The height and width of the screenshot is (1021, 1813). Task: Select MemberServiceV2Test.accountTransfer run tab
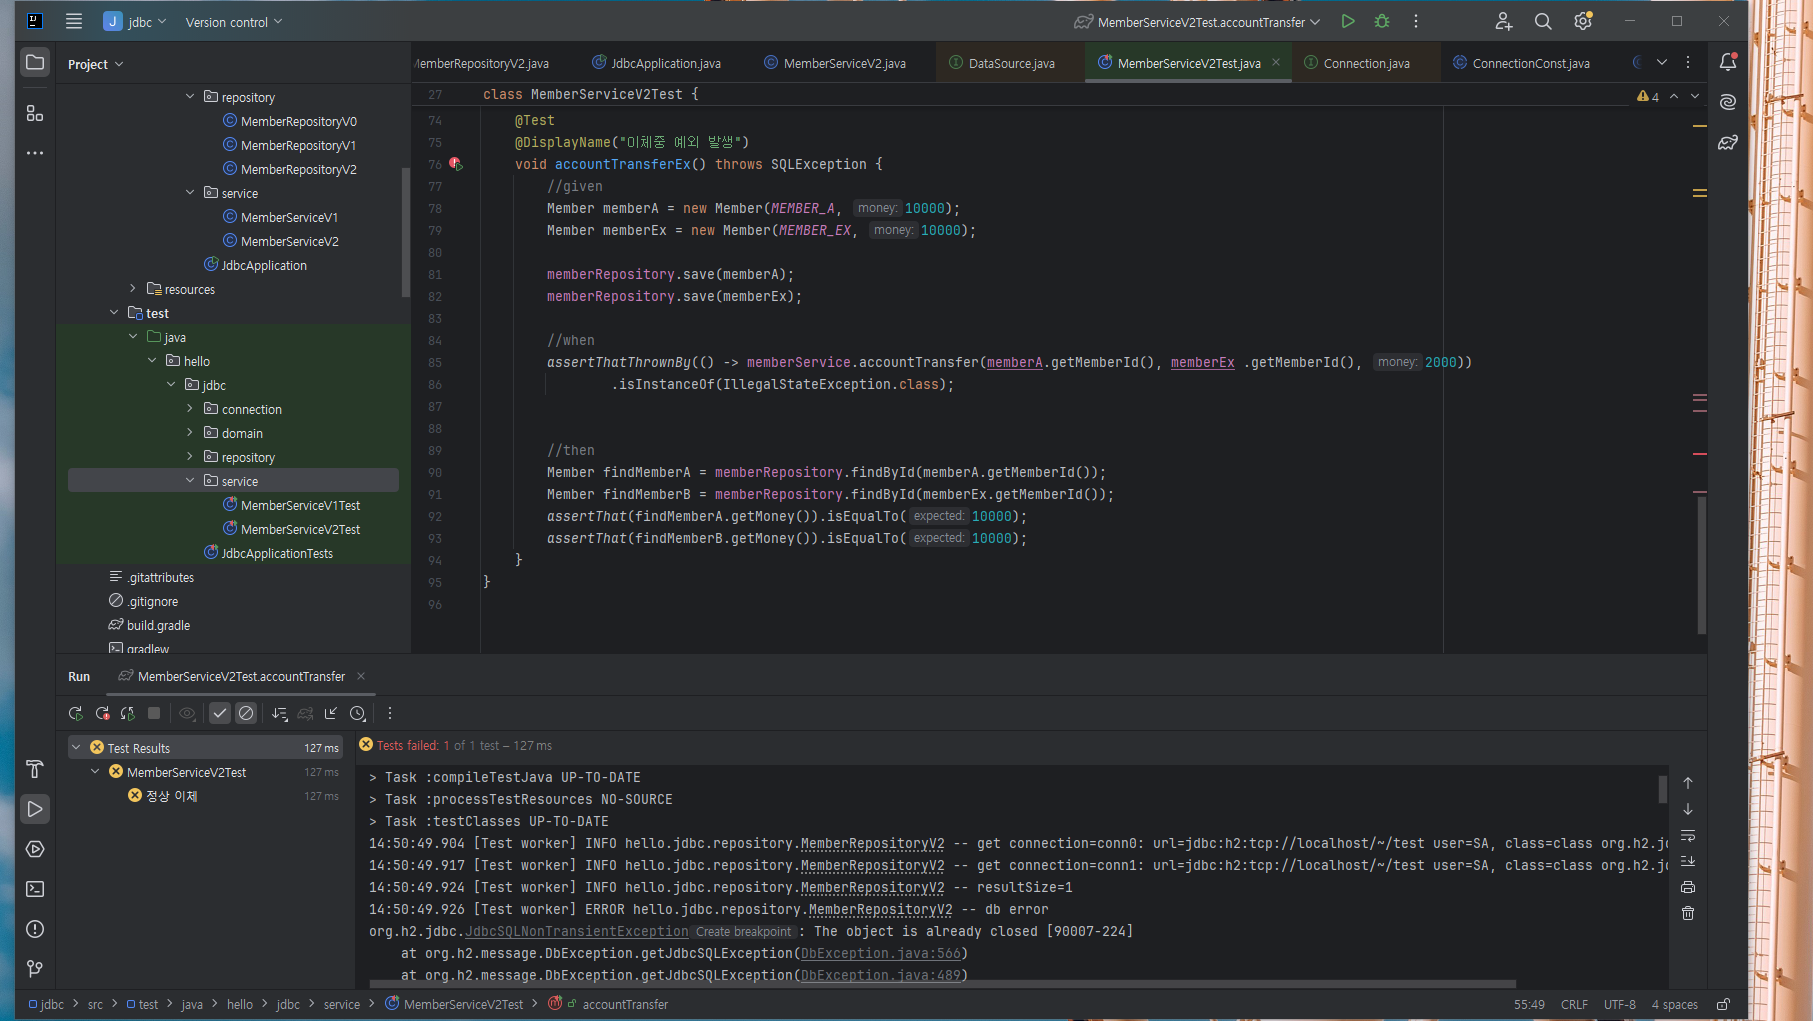241,677
